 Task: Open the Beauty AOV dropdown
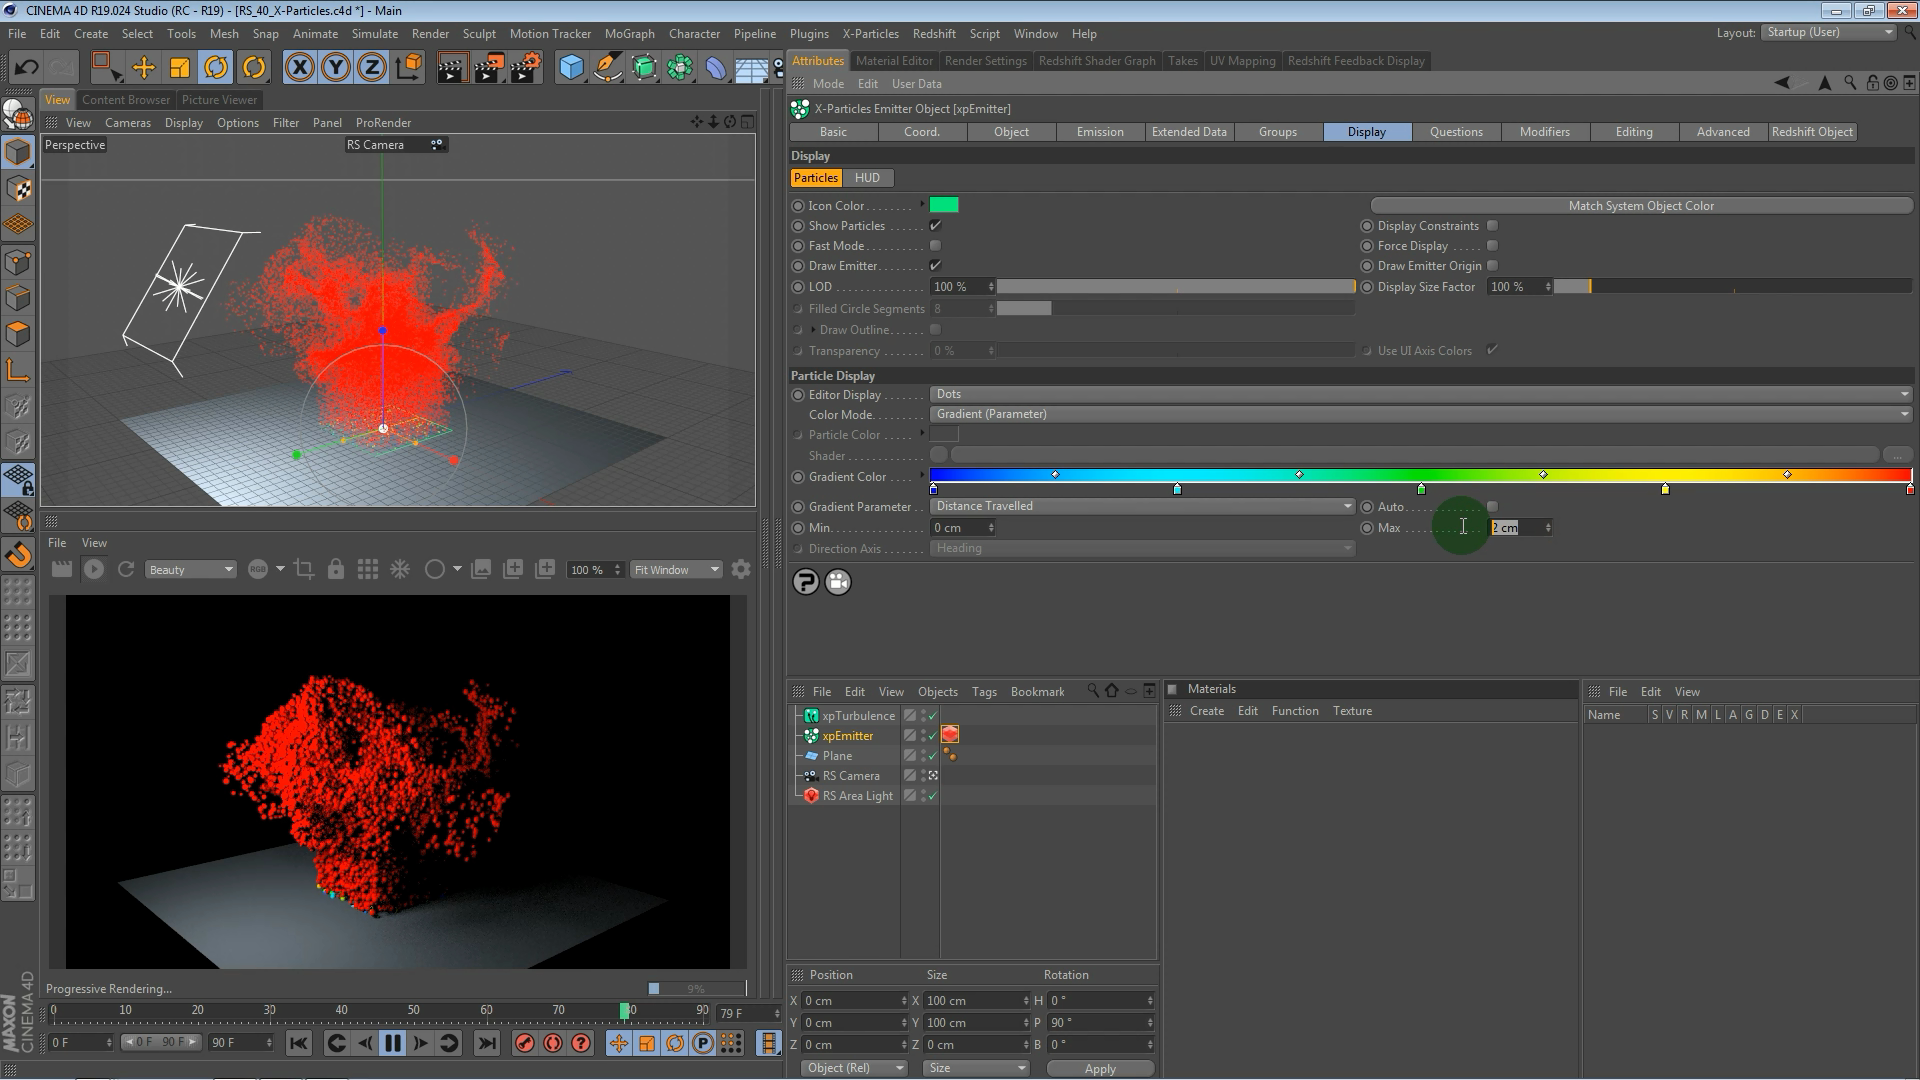190,570
